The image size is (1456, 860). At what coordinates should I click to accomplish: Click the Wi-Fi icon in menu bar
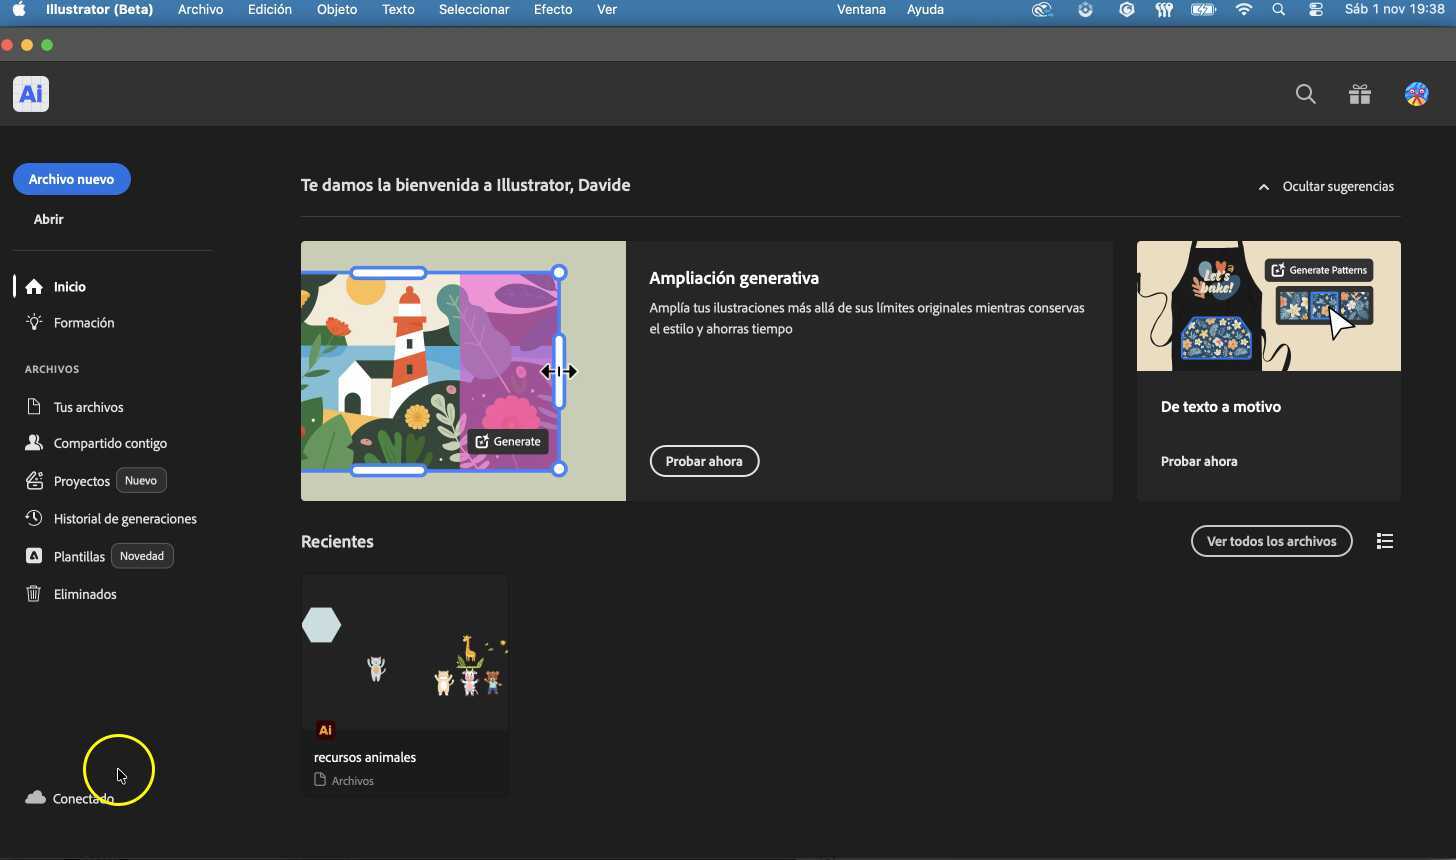point(1243,10)
